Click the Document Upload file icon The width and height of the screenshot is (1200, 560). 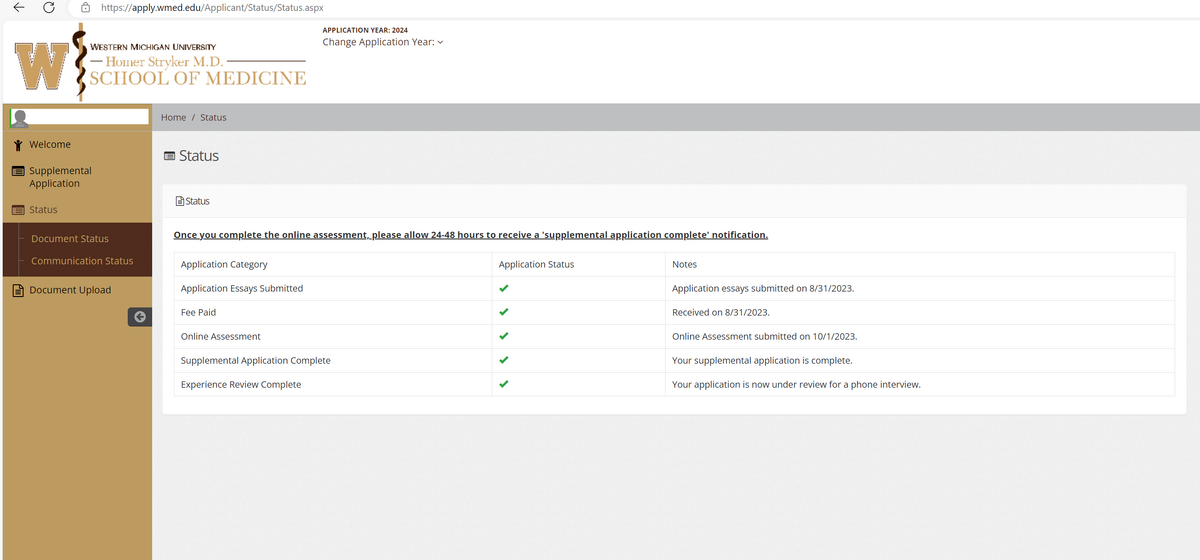pyautogui.click(x=18, y=290)
